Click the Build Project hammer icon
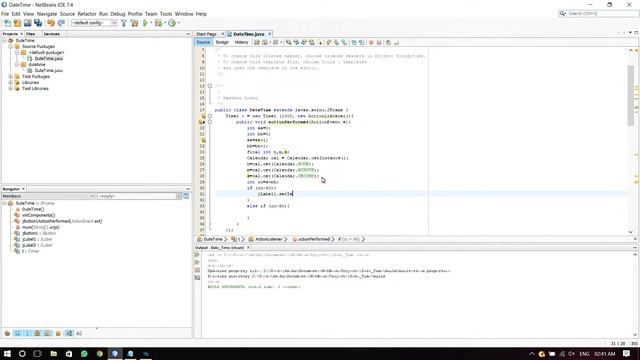640x360 pixels. (124, 23)
